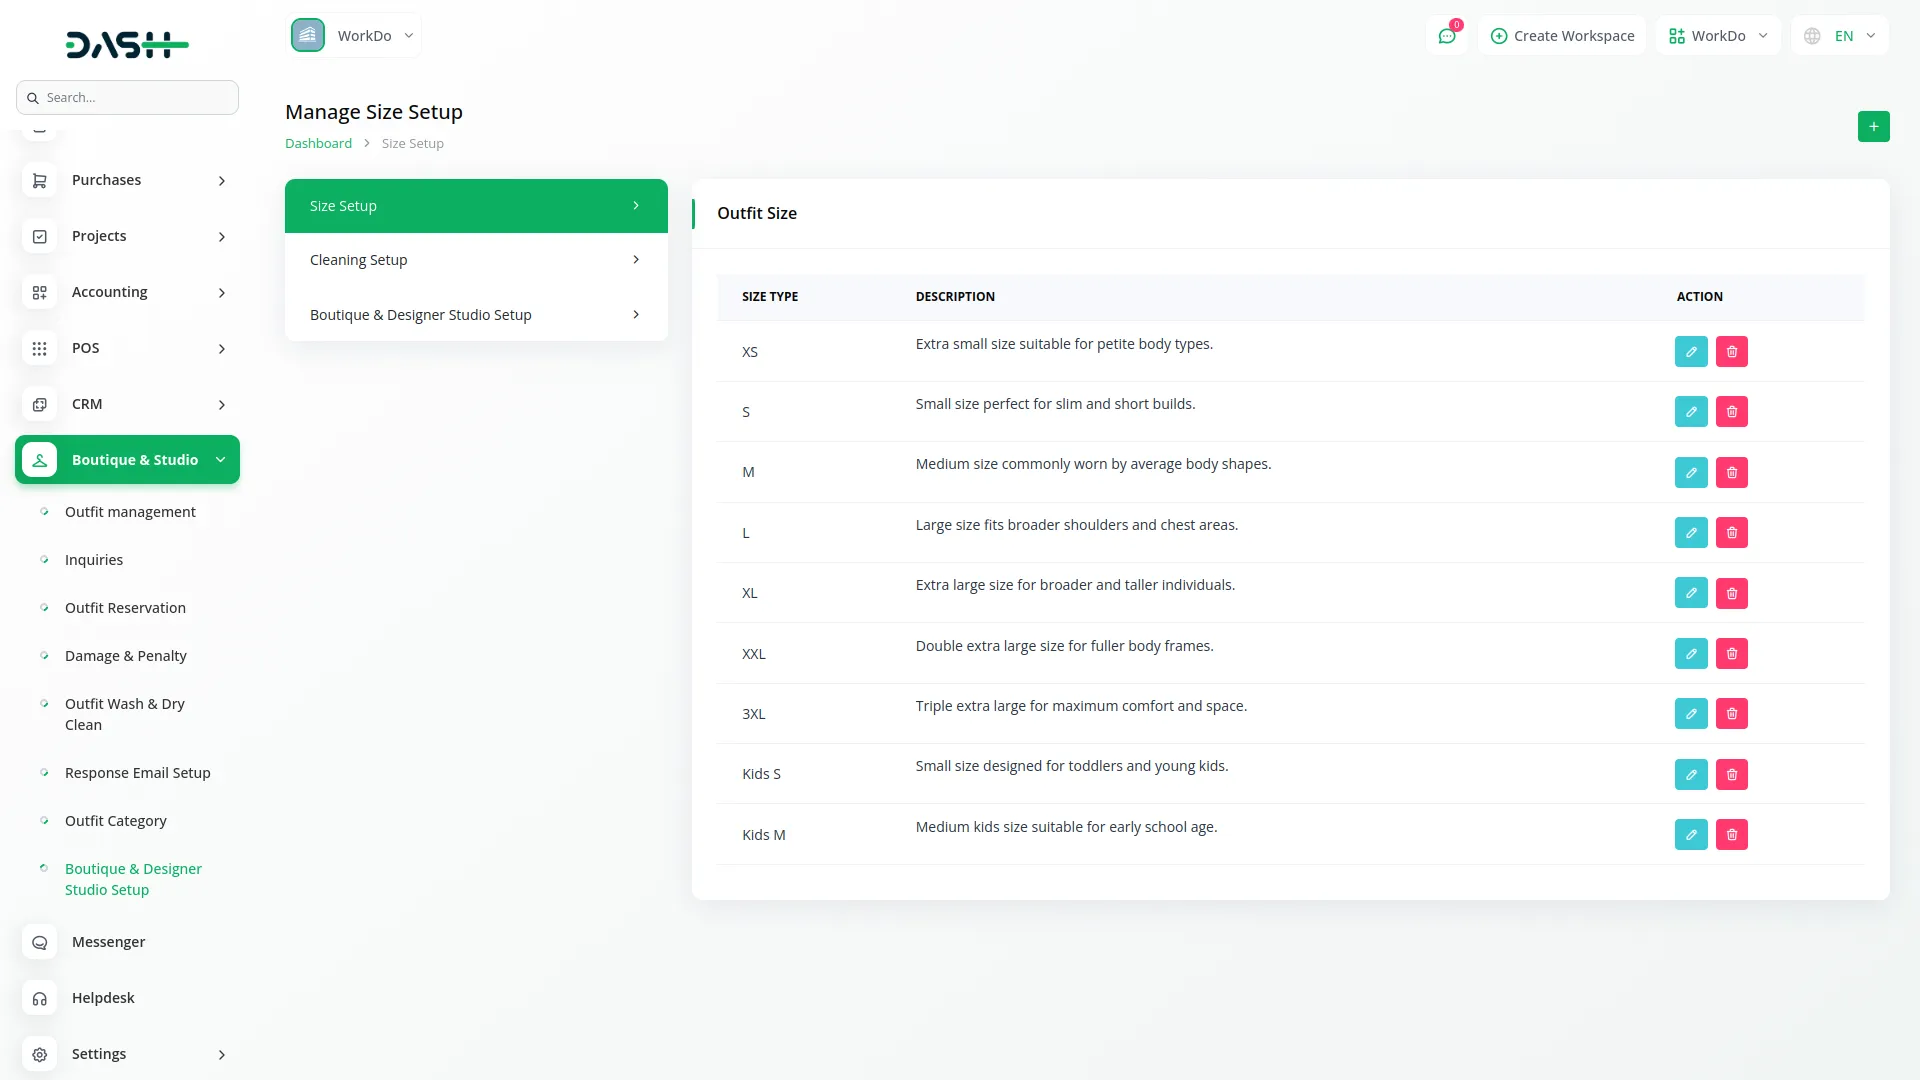Click the Create Workspace button
Screen dimensions: 1920x1080
1562,36
